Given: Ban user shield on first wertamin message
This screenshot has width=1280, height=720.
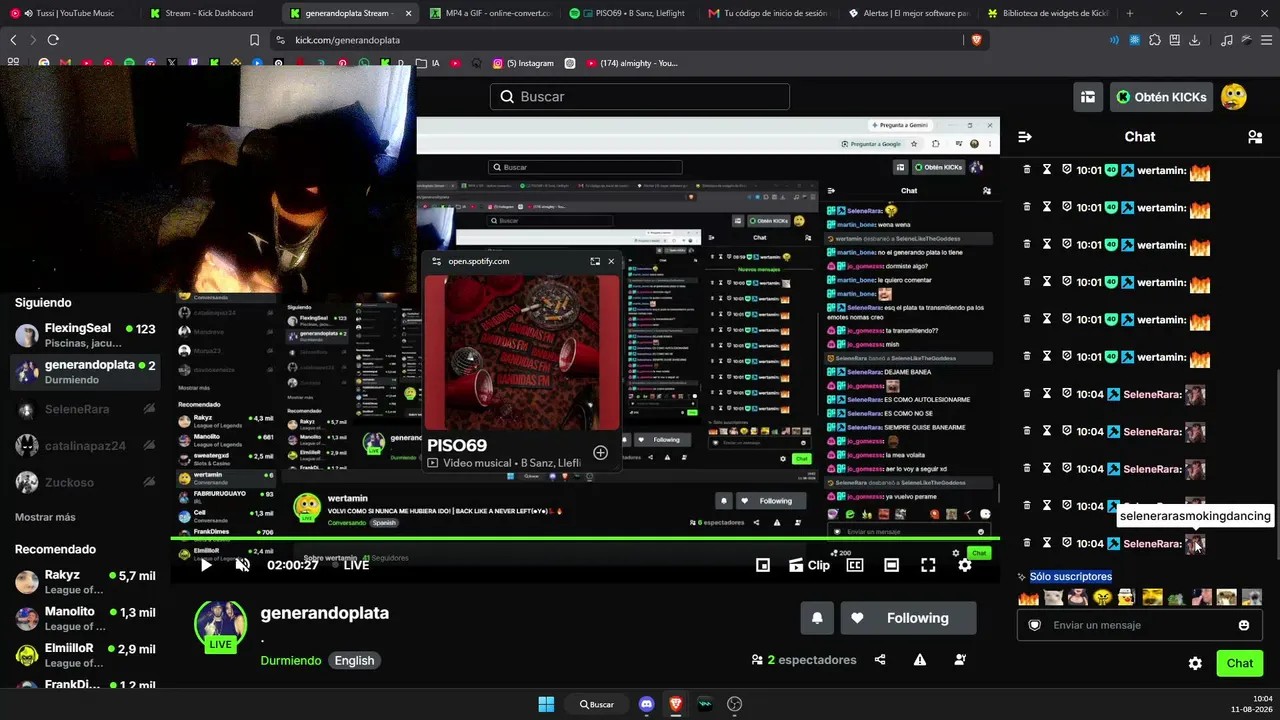Looking at the screenshot, I should pos(1067,170).
